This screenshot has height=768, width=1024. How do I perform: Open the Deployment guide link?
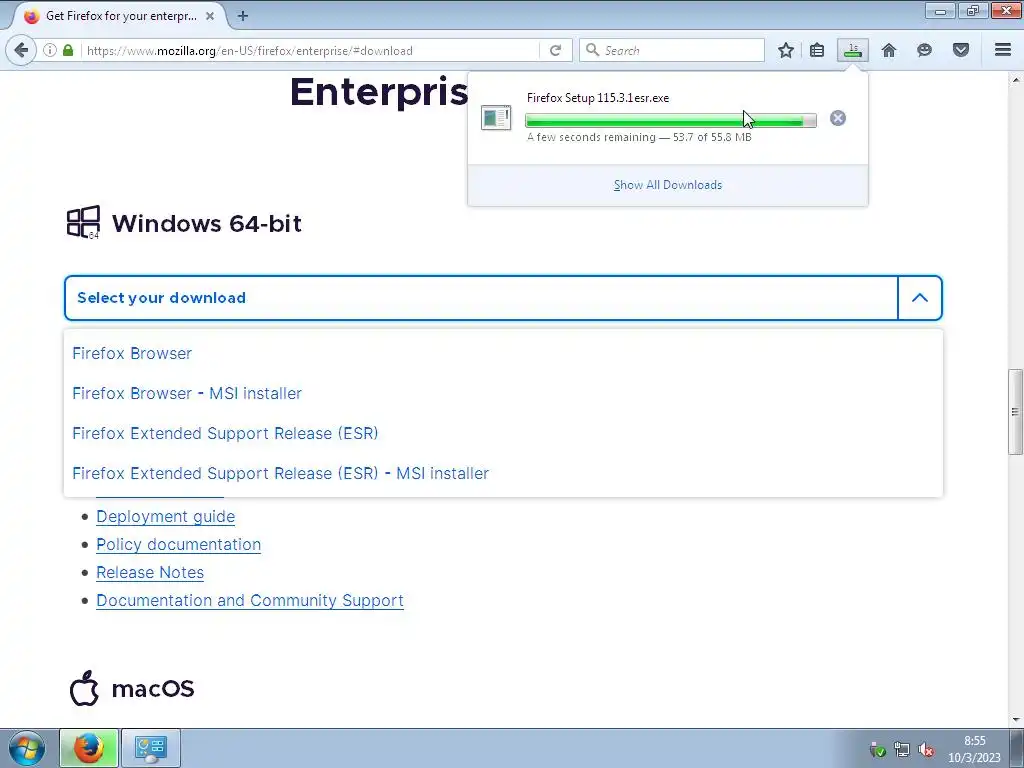165,517
